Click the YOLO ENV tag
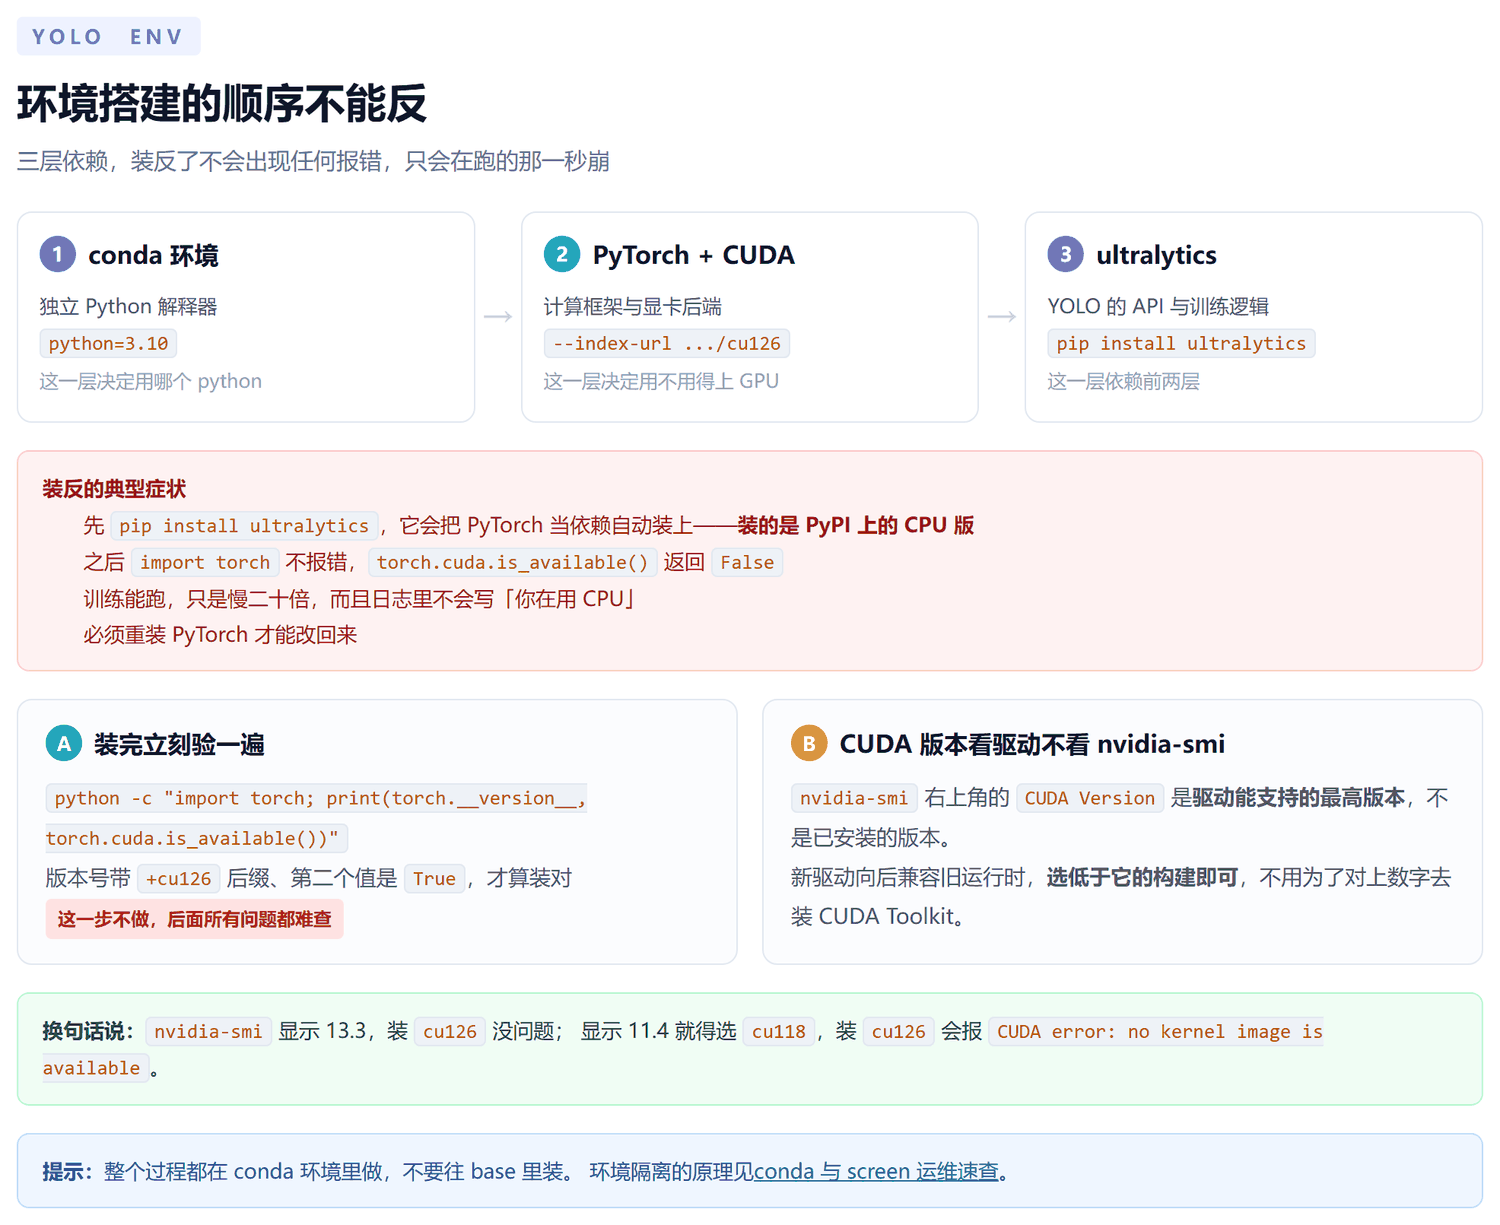The image size is (1500, 1225). (x=109, y=37)
